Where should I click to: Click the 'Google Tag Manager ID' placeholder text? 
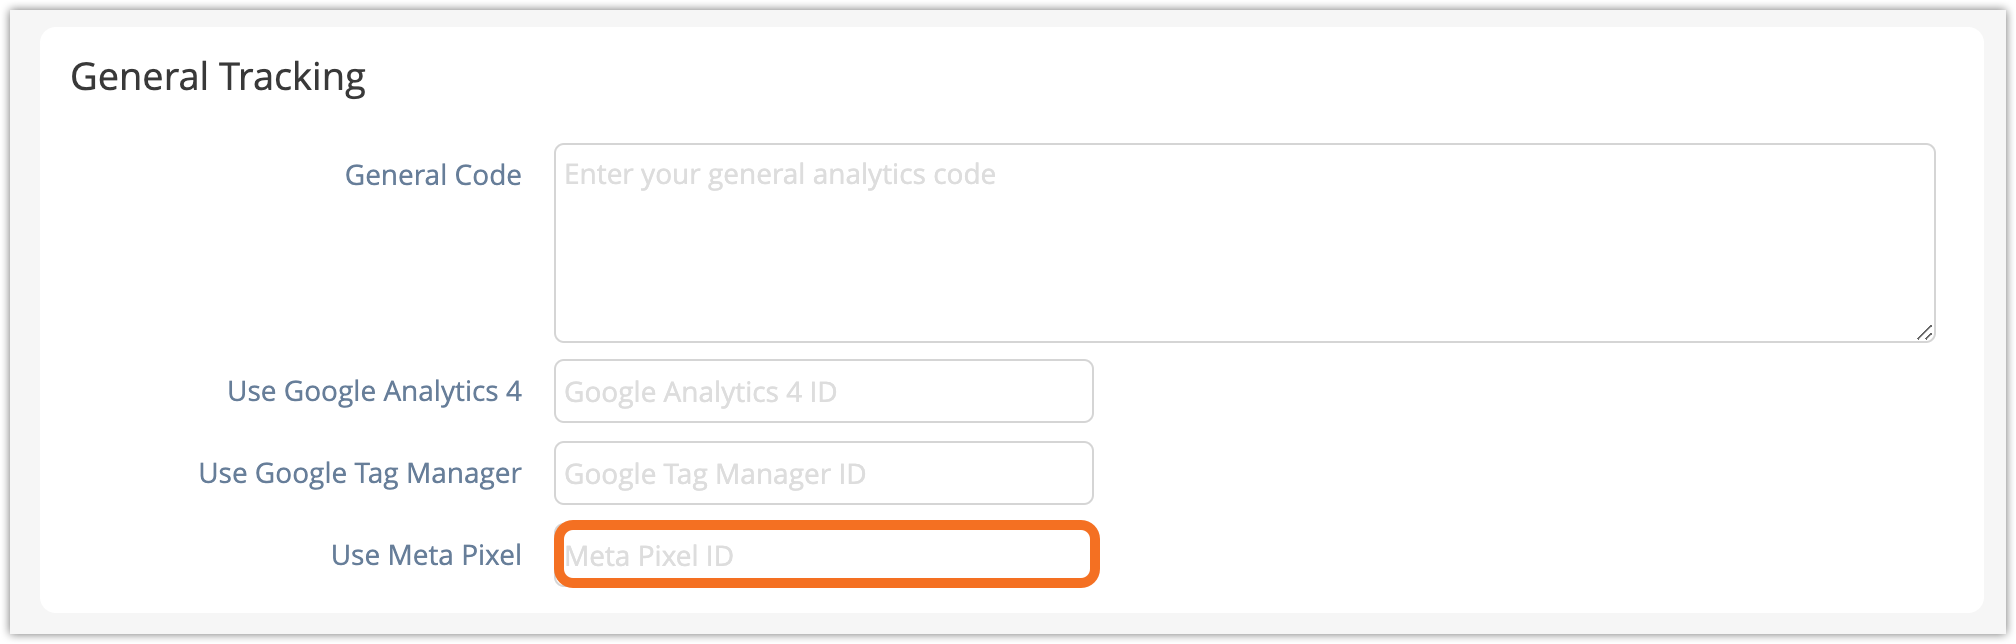pos(715,474)
